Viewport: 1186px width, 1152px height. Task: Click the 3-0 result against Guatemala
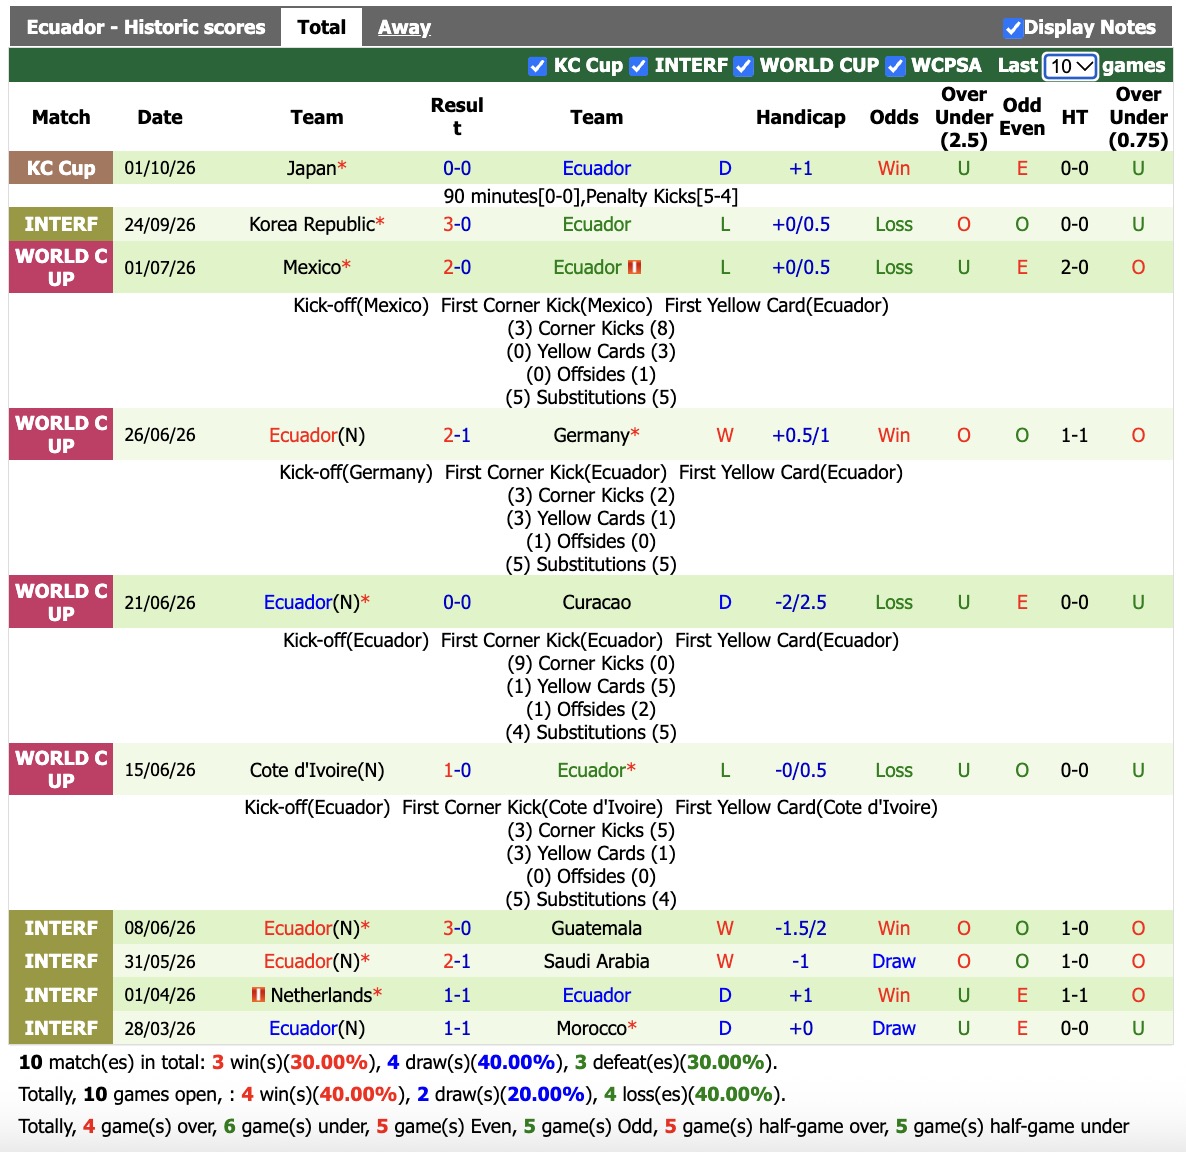pyautogui.click(x=457, y=928)
